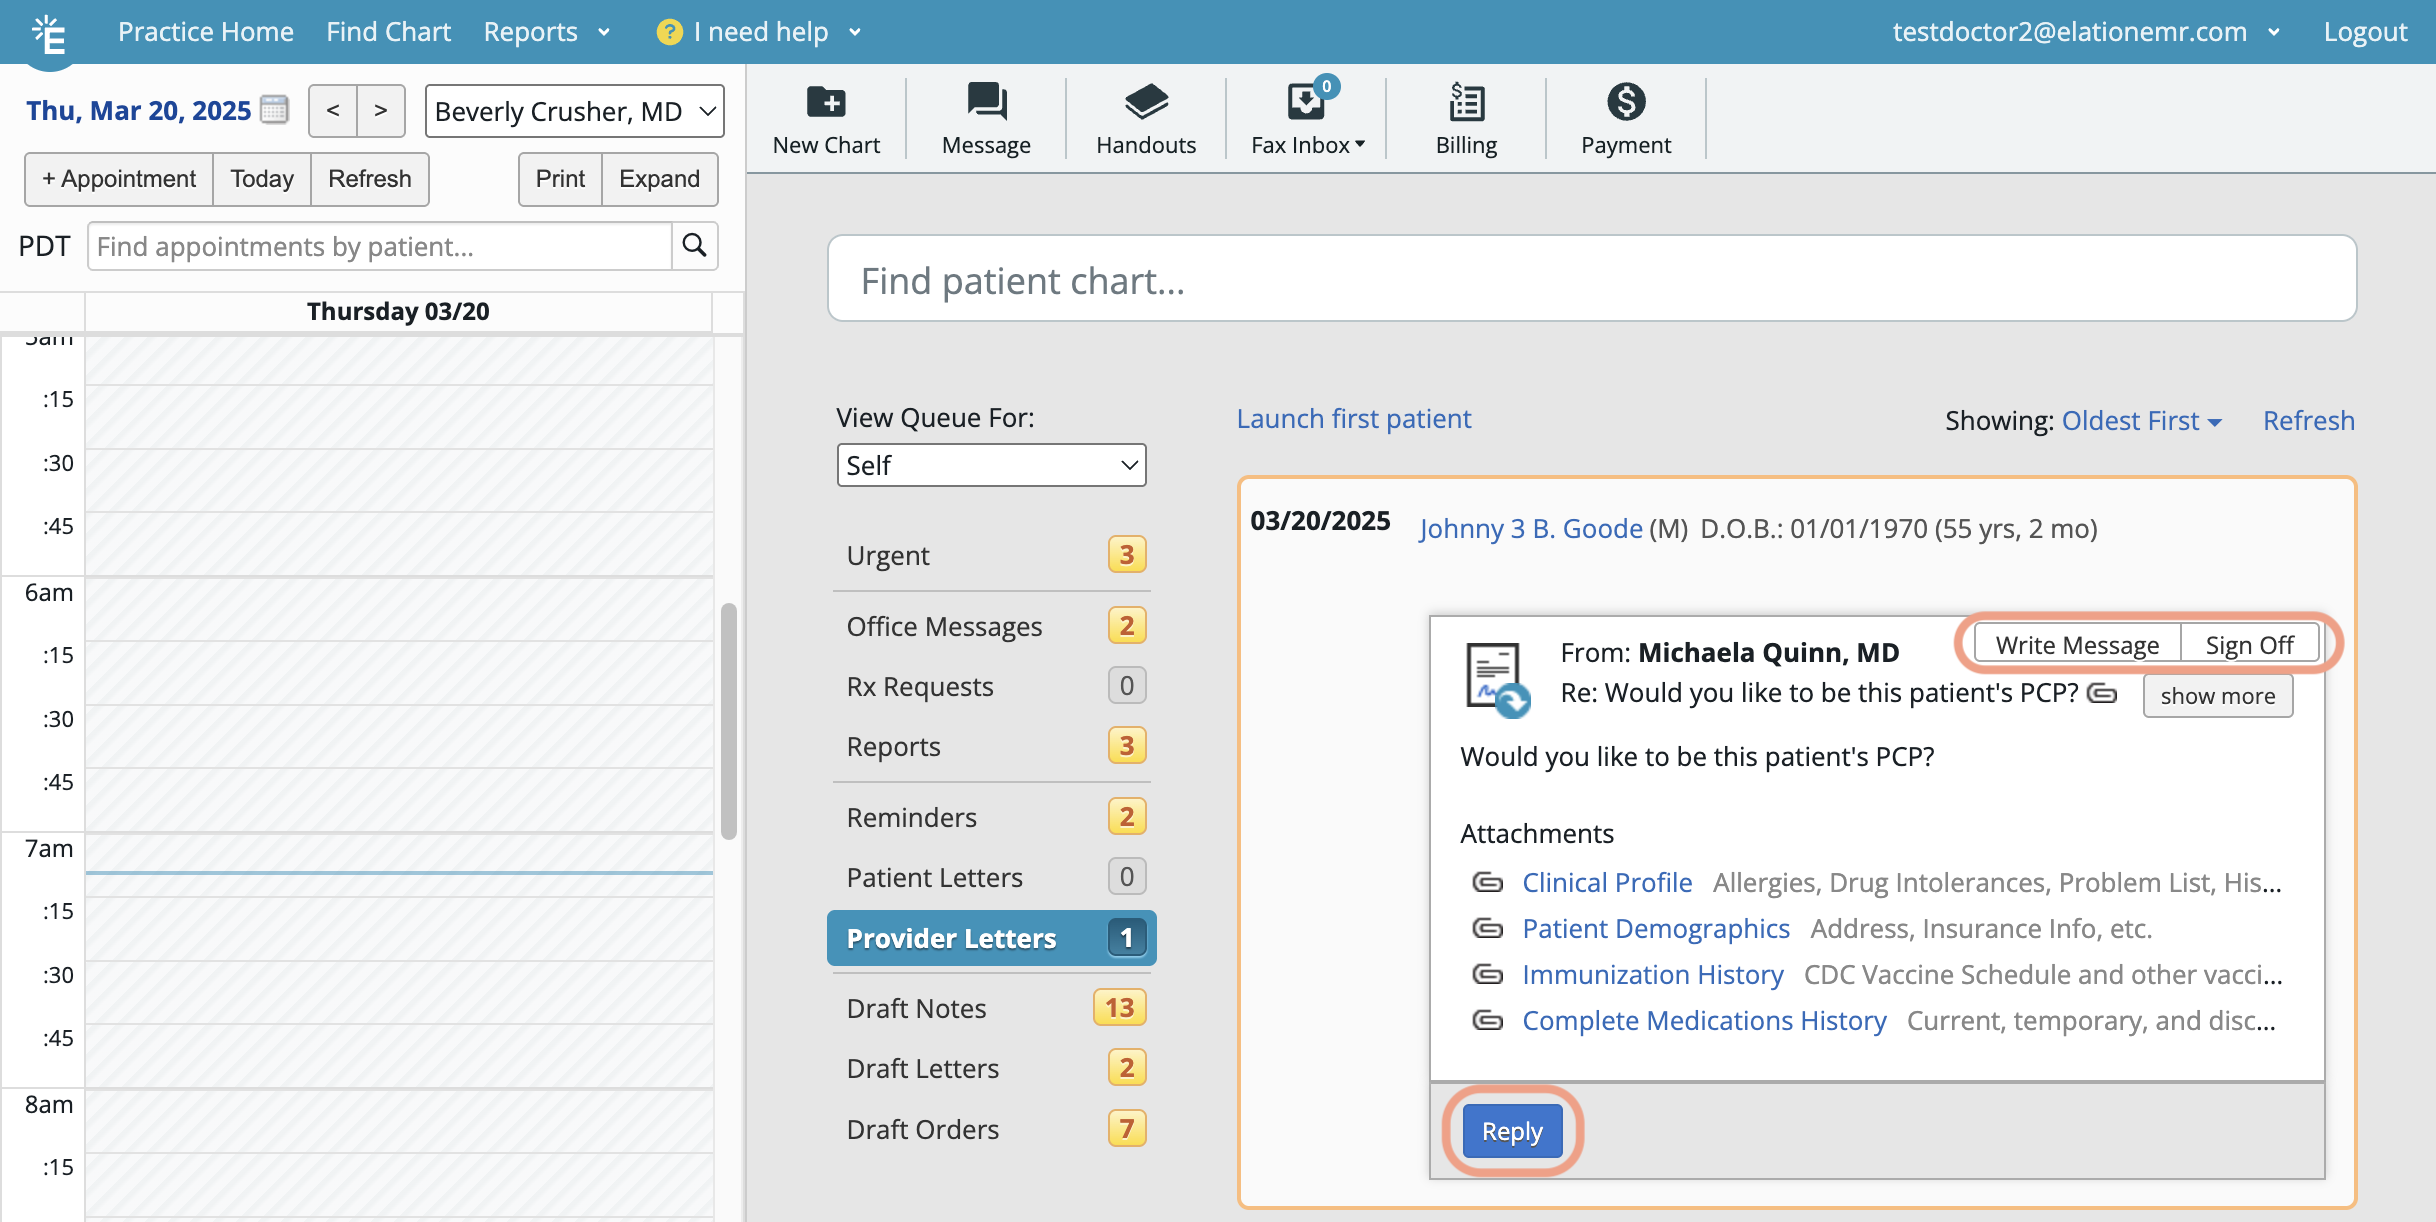The image size is (2436, 1222).
Task: Expand the View Queue For Self dropdown
Action: 991,465
